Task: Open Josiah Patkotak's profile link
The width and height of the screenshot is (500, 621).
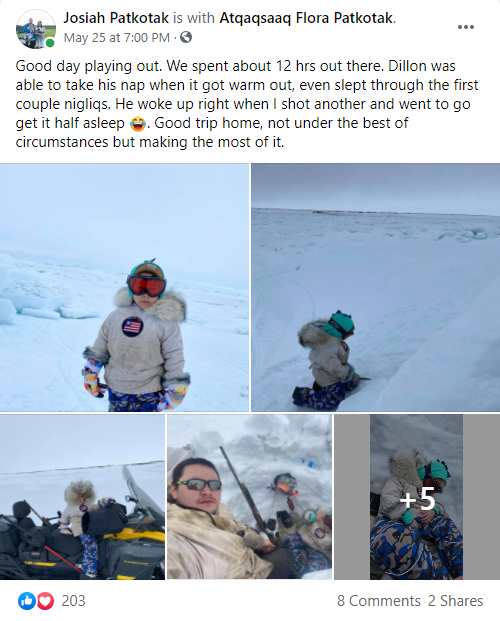Action: click(x=116, y=18)
